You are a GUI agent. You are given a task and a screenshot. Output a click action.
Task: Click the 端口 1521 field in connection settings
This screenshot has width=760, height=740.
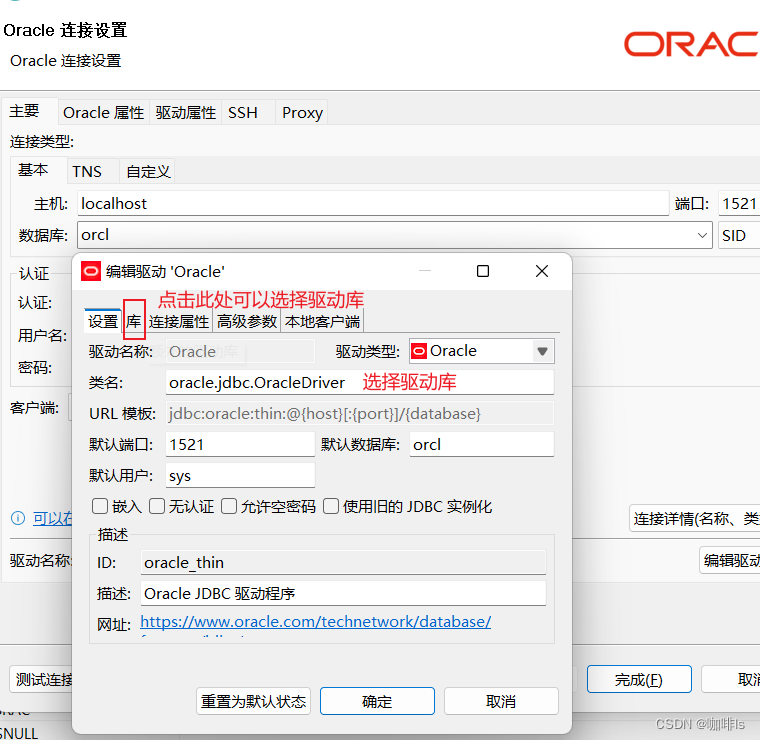click(739, 204)
